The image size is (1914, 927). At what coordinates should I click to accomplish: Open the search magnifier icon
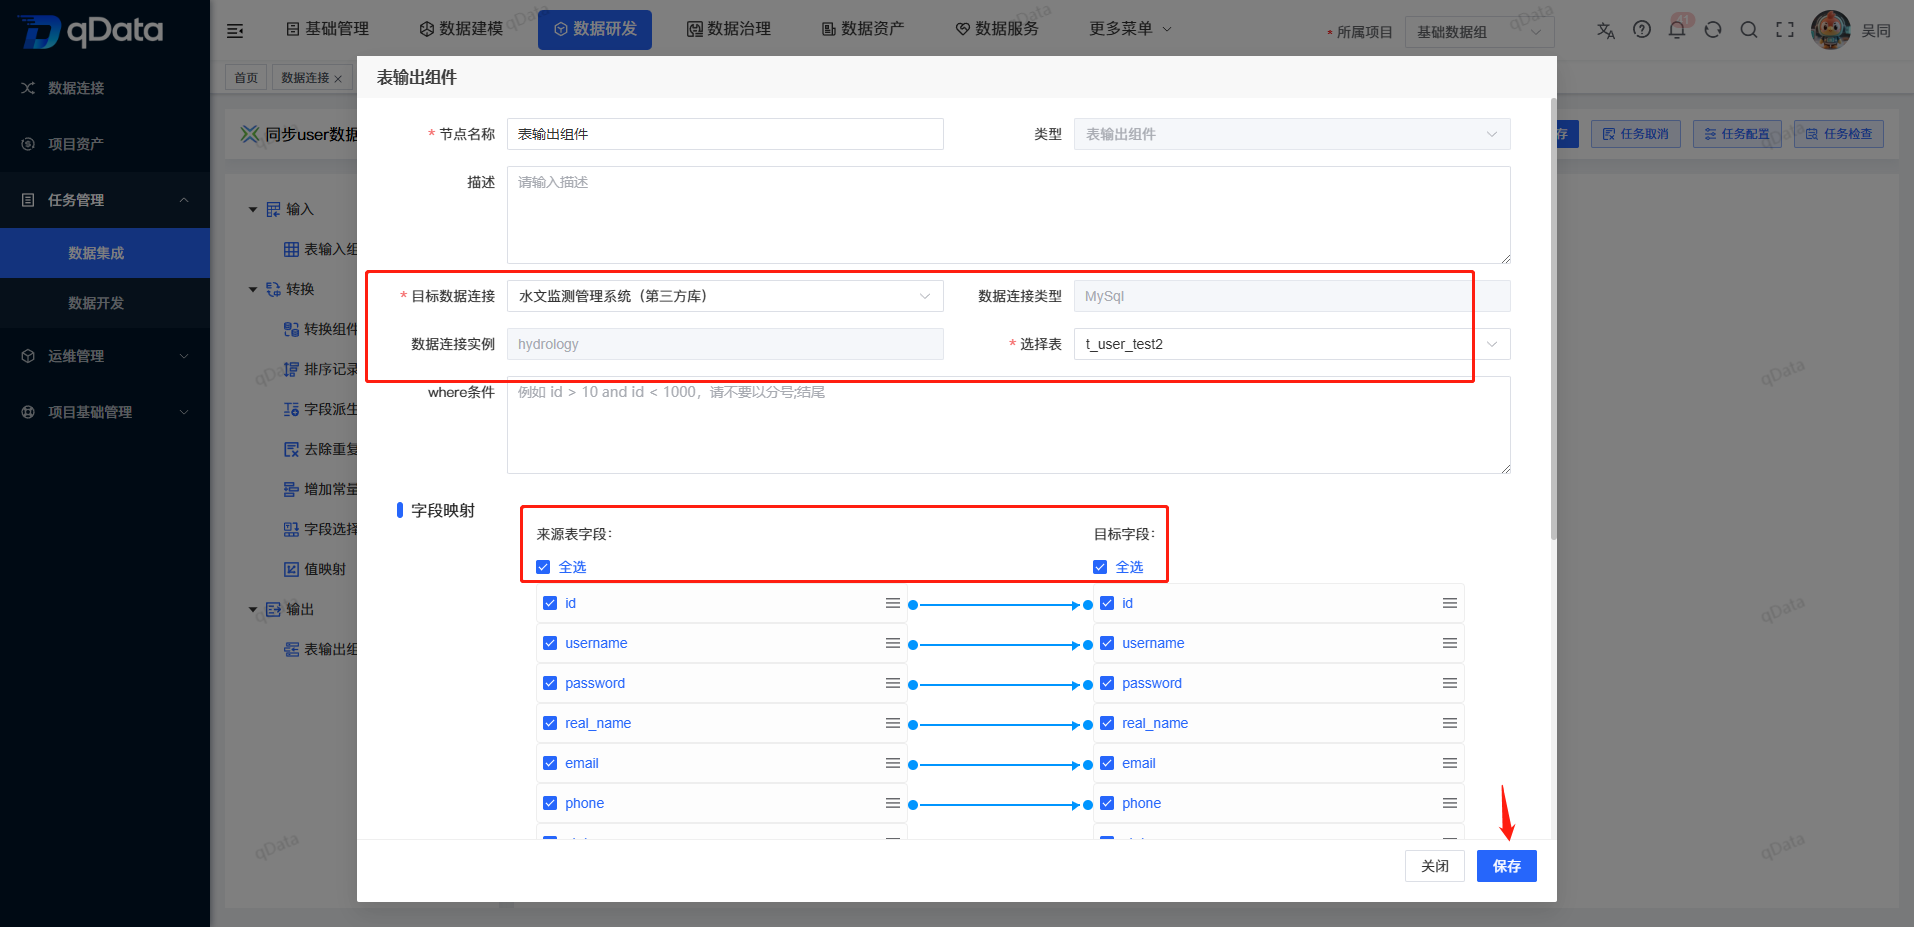click(x=1749, y=30)
